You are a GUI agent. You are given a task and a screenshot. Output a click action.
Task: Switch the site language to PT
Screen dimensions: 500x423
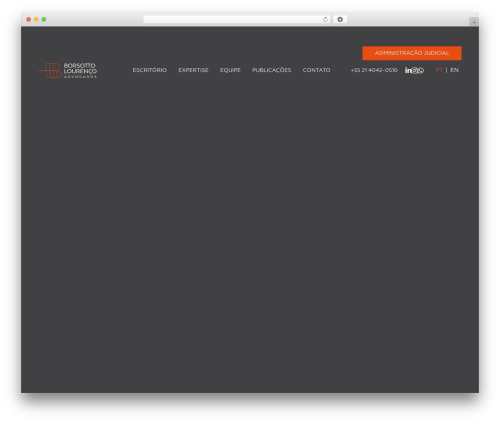(x=439, y=70)
